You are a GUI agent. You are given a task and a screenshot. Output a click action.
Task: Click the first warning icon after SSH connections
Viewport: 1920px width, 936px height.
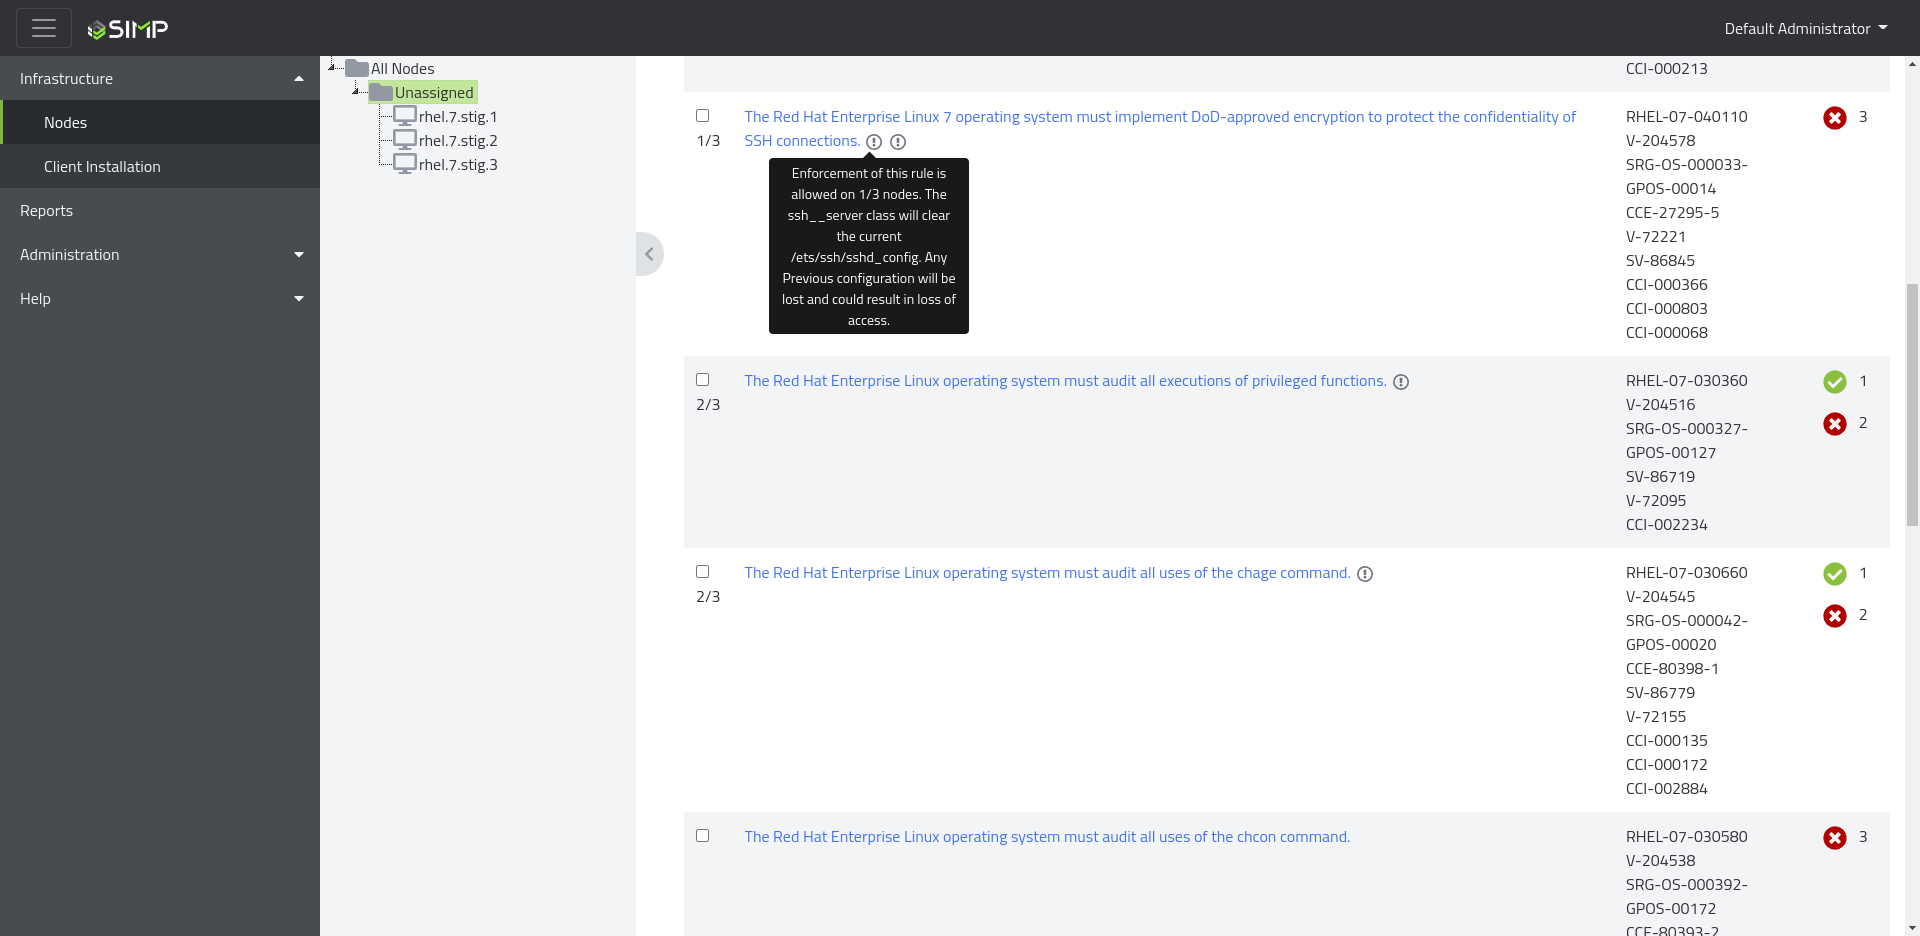(x=874, y=142)
